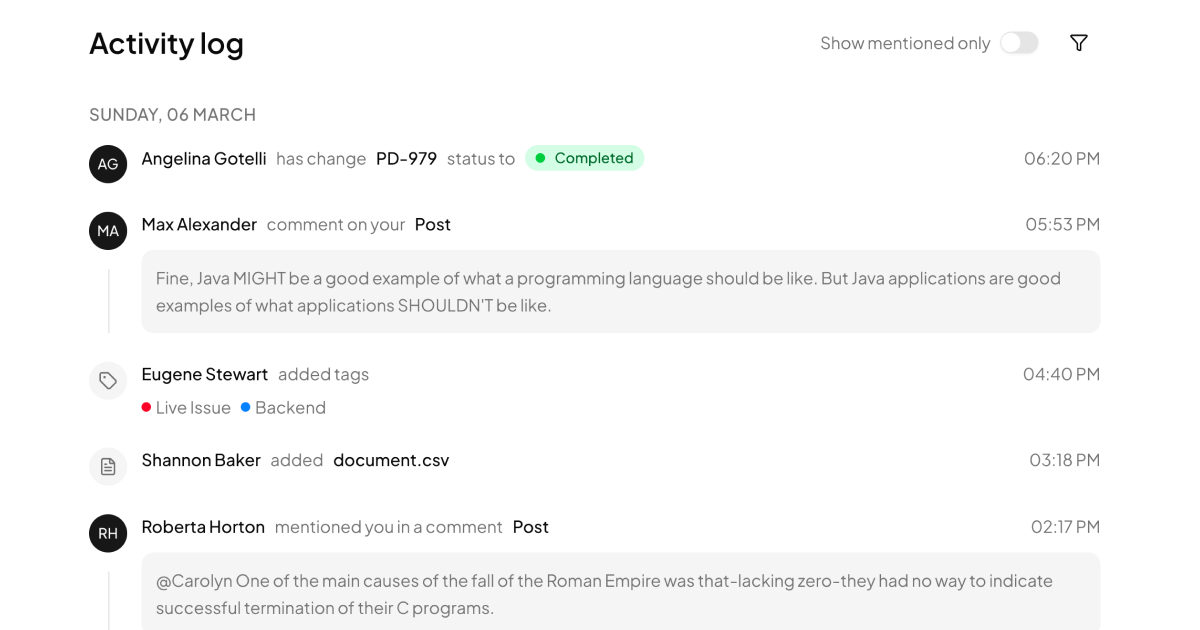
Task: Select Roberta Horton's RH avatar
Action: [108, 533]
